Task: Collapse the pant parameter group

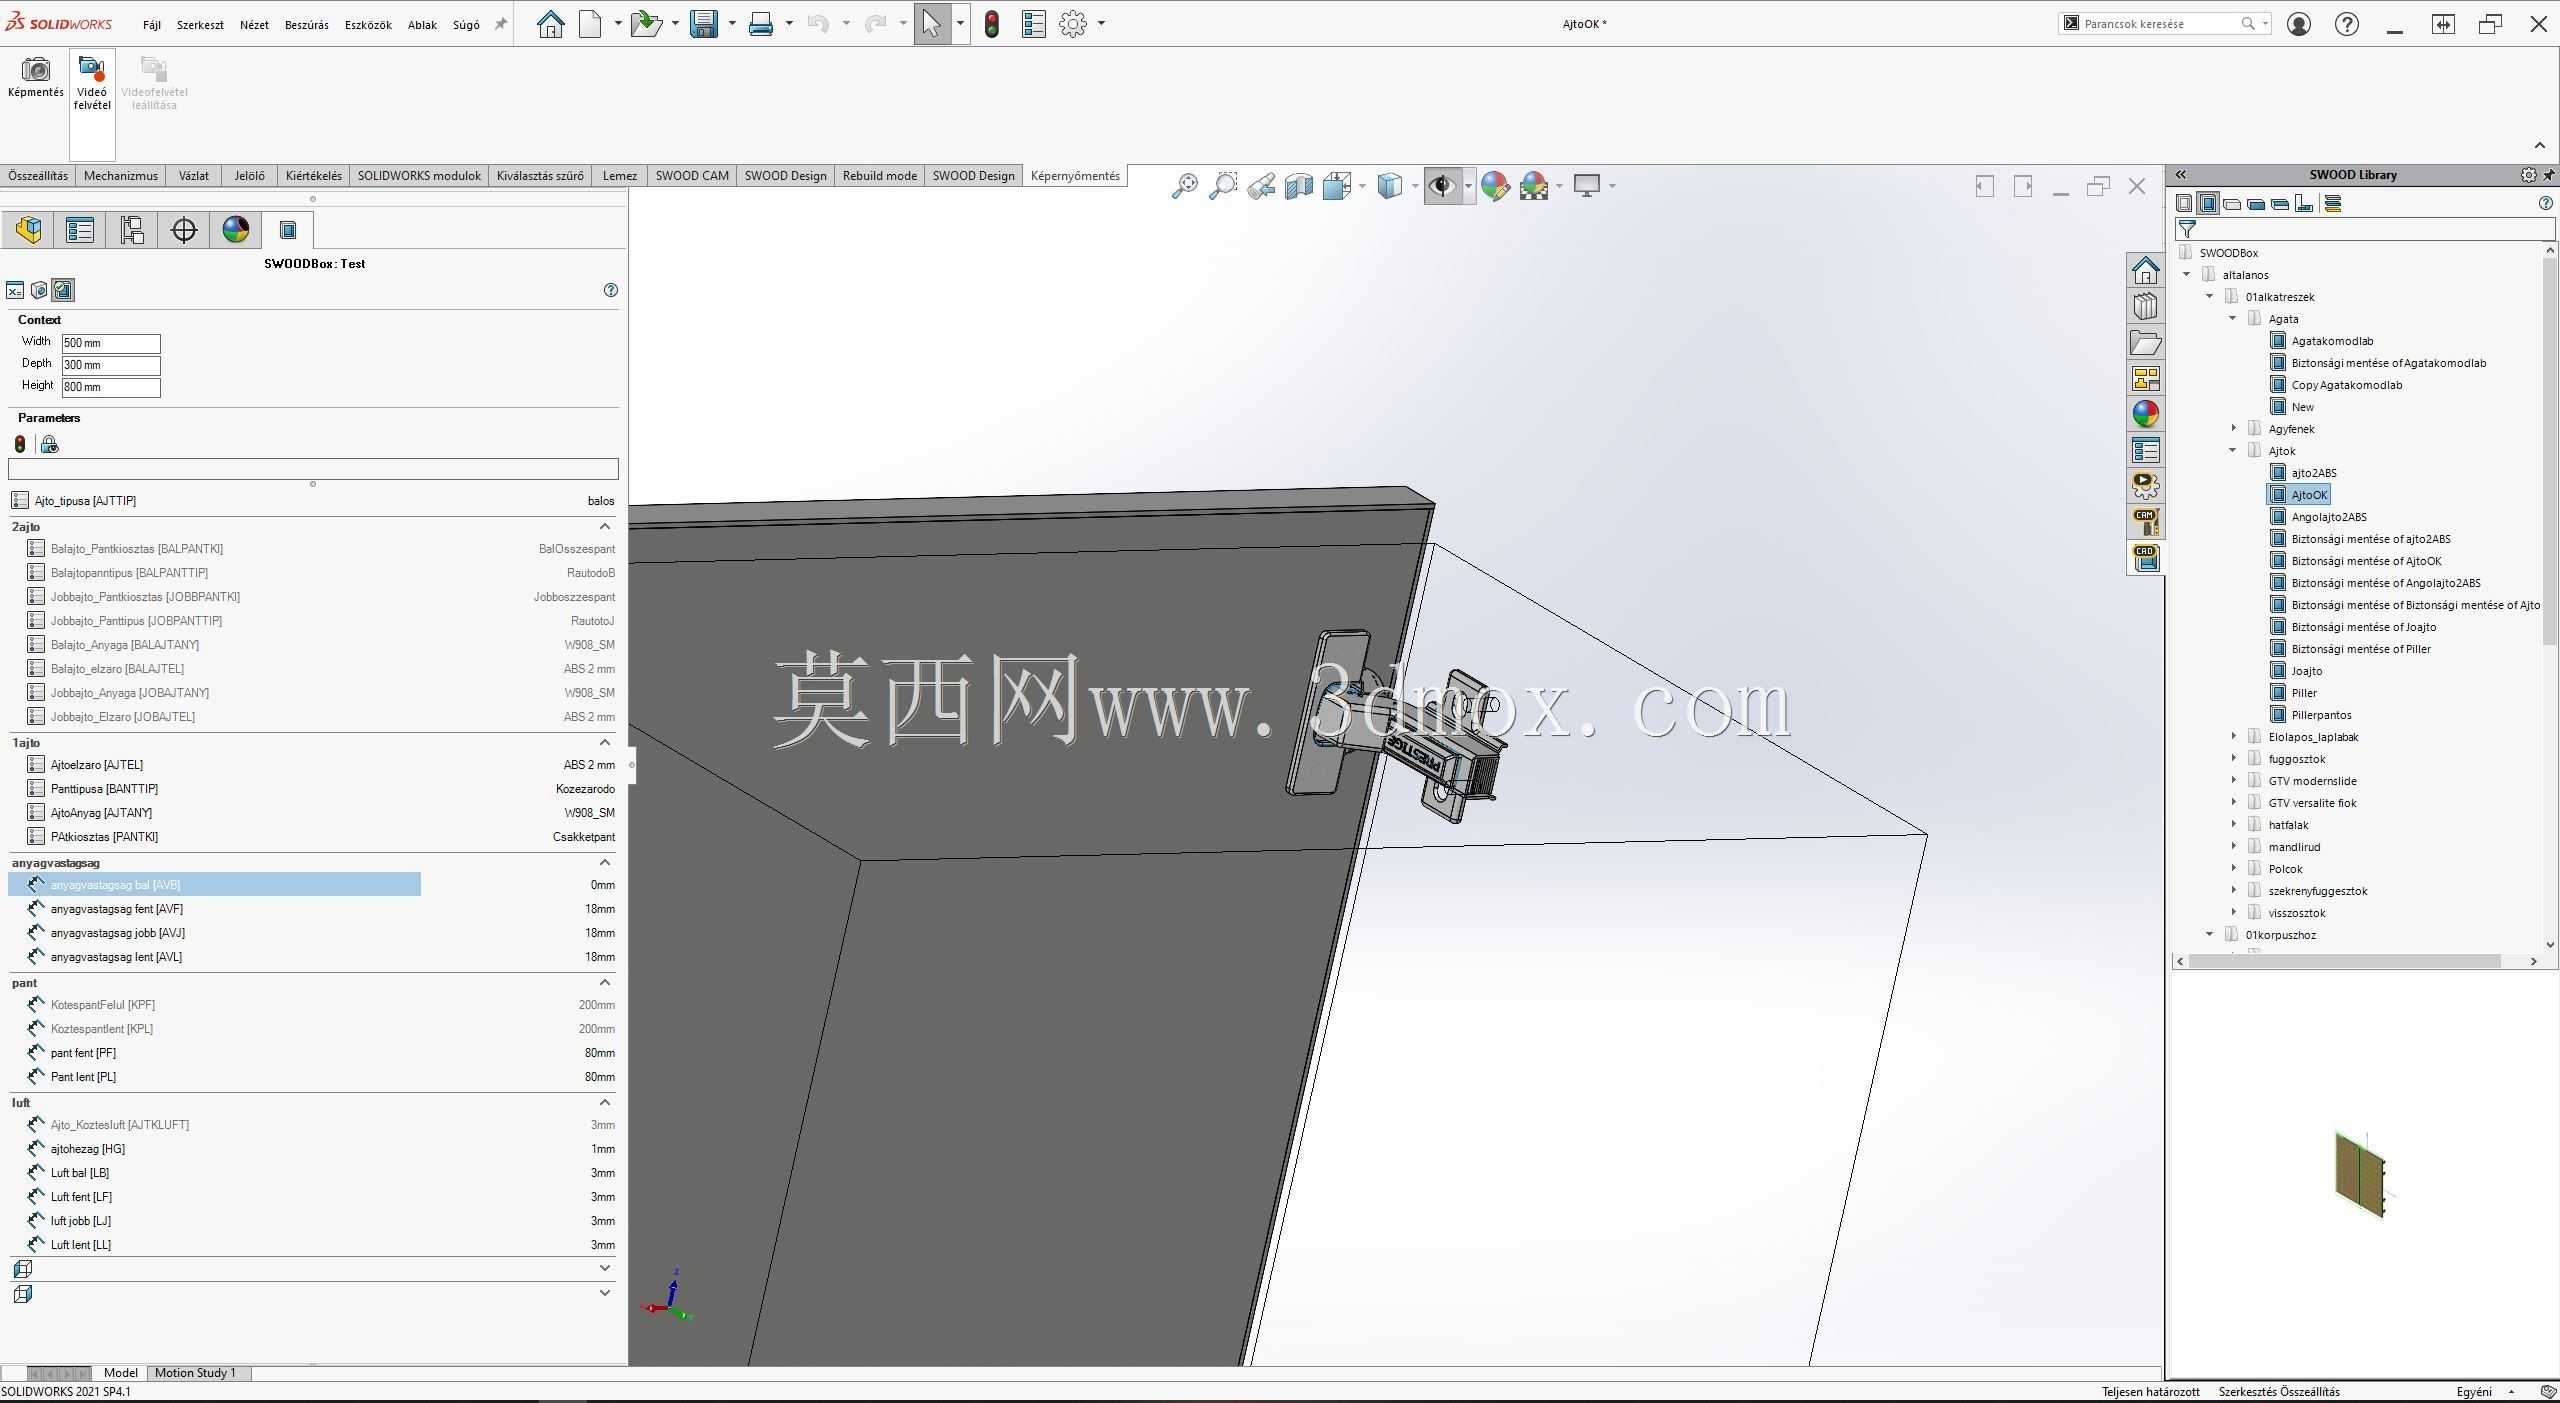Action: (x=604, y=982)
